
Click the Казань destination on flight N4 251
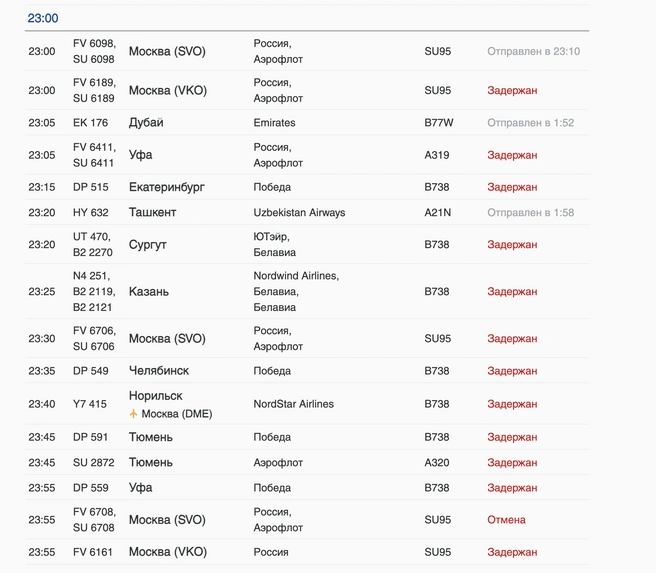click(x=149, y=292)
